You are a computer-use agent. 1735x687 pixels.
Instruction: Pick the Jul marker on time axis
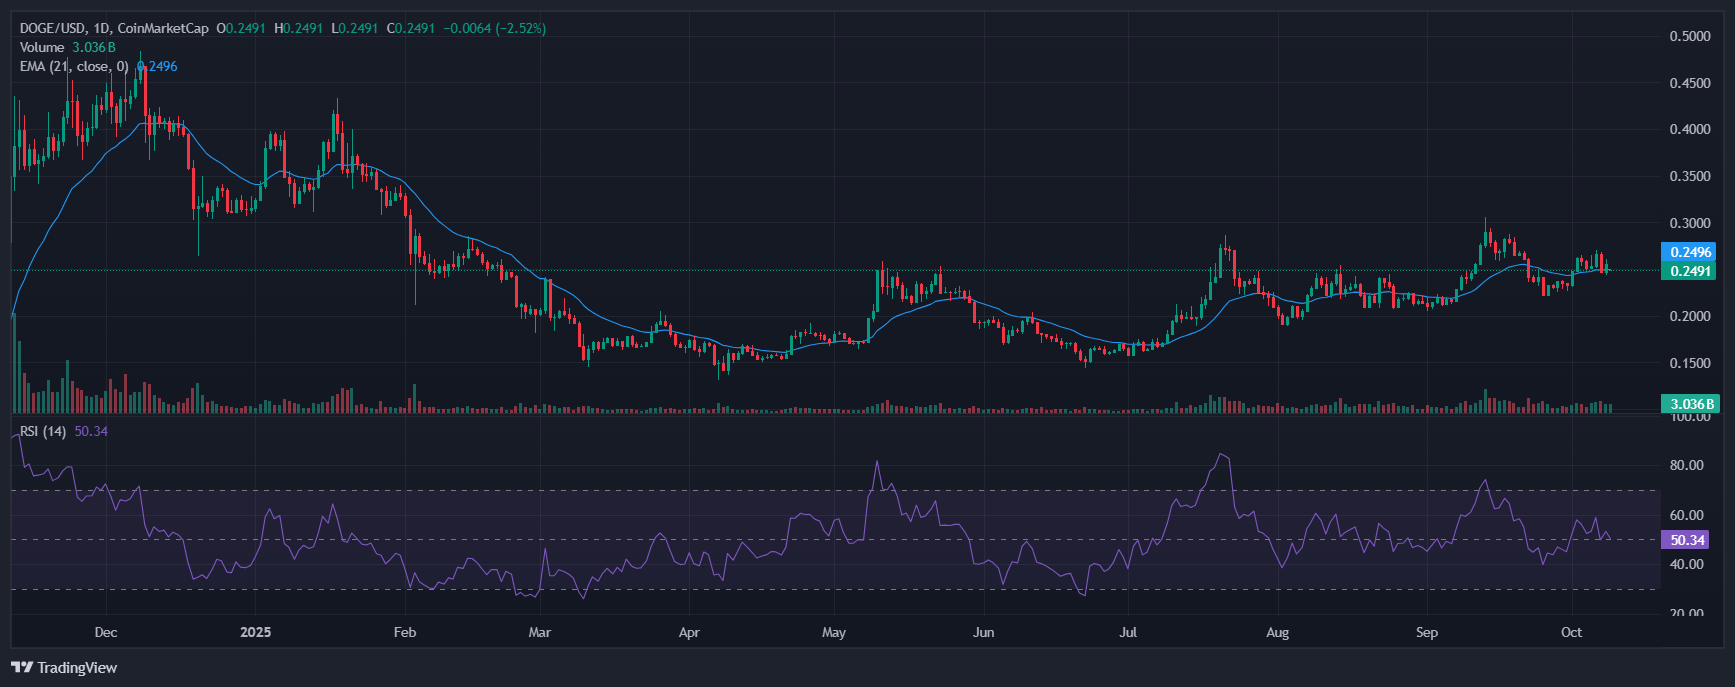pyautogui.click(x=1128, y=632)
